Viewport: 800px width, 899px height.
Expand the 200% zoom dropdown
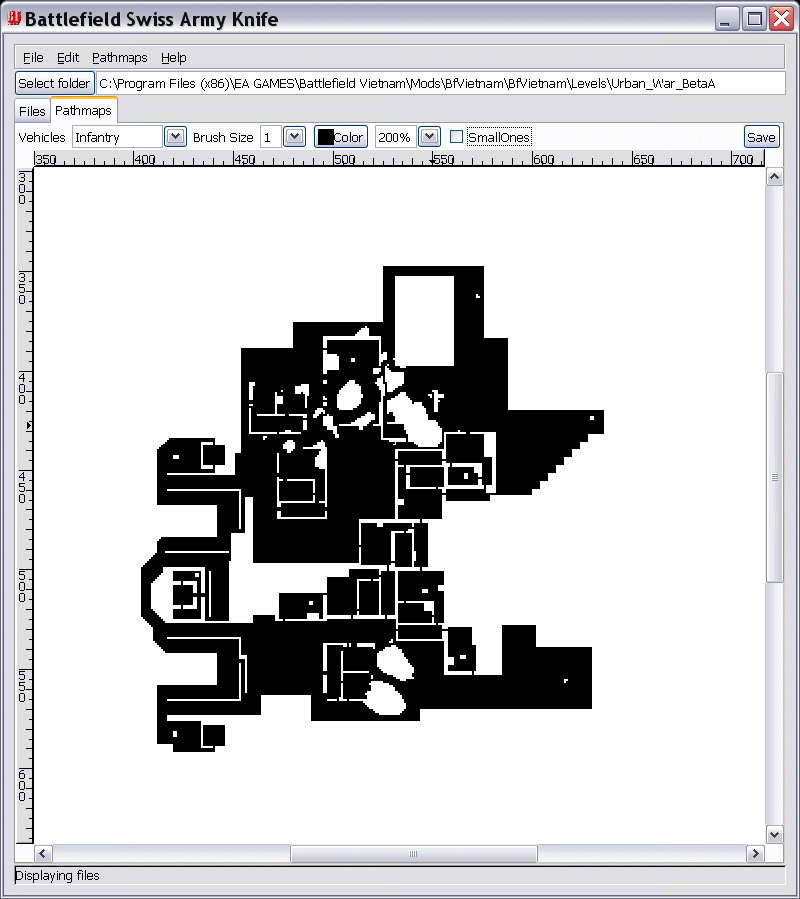tap(430, 137)
